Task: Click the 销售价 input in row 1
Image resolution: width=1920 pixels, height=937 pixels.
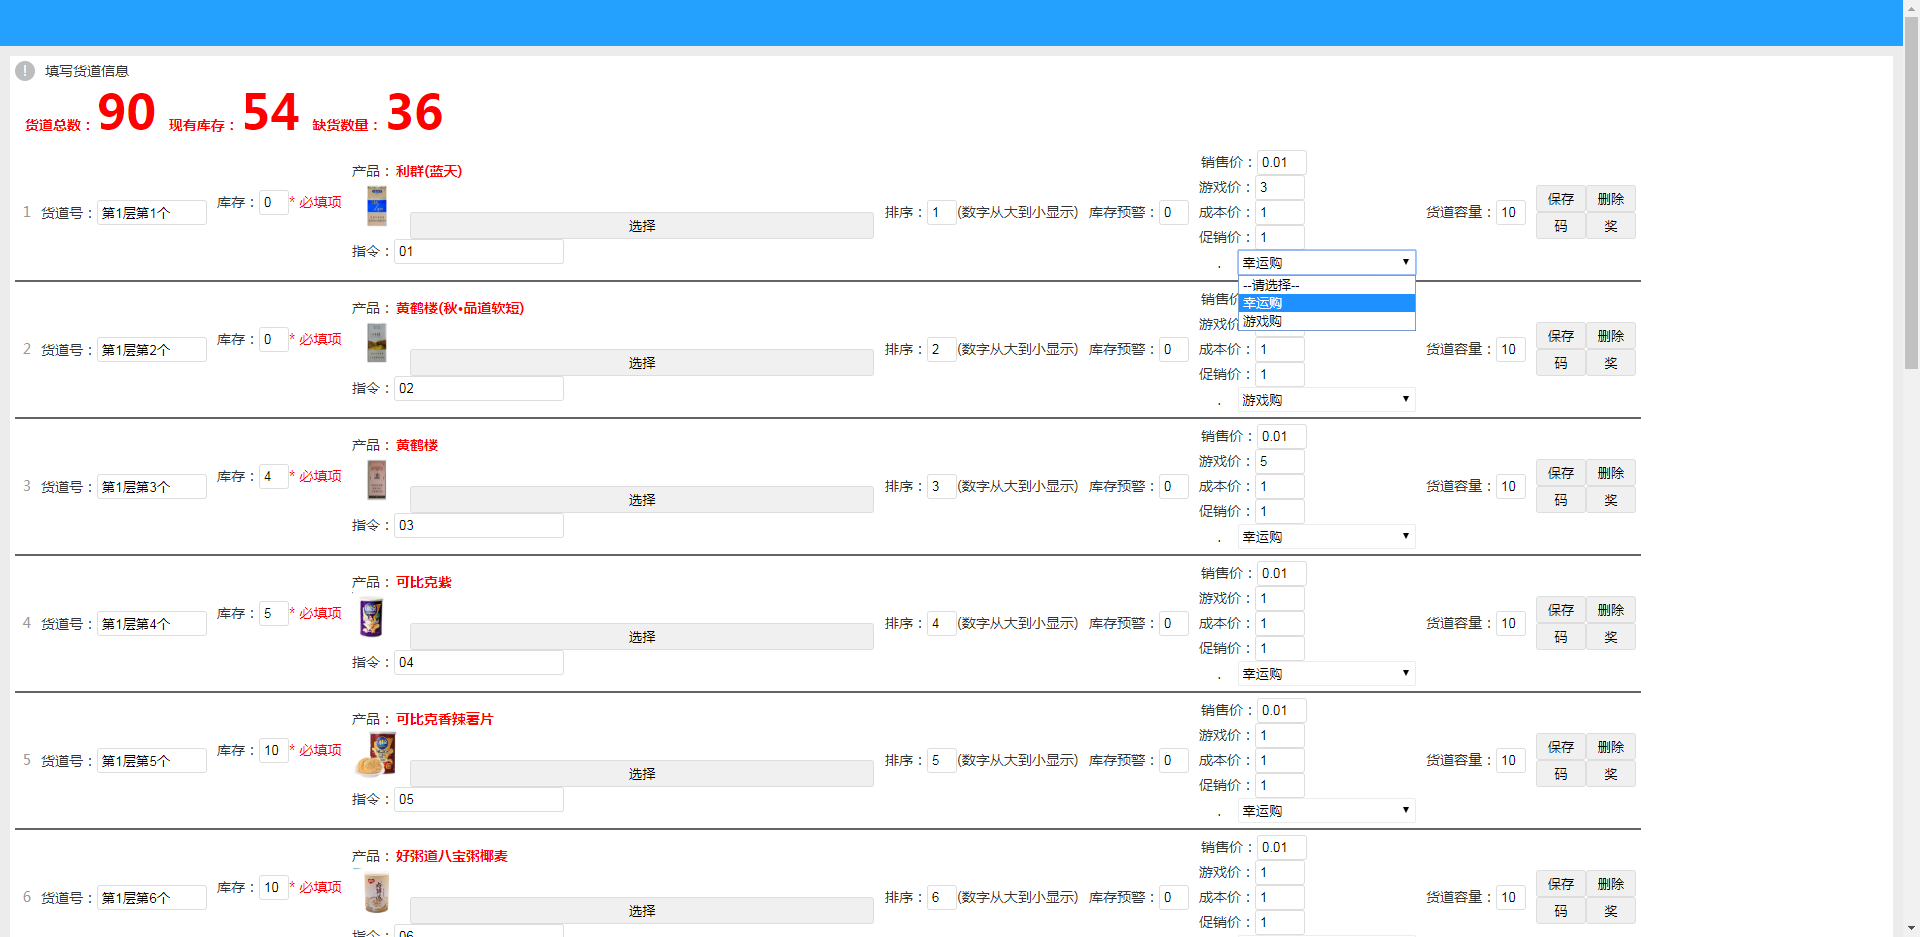Action: tap(1280, 162)
